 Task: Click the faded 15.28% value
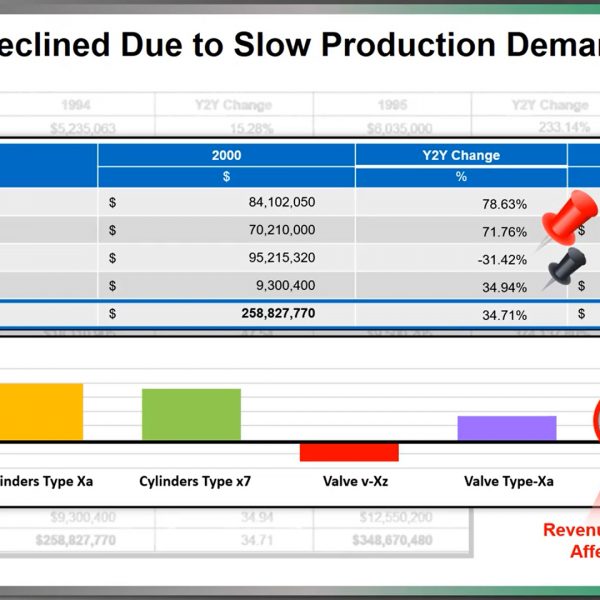251,129
